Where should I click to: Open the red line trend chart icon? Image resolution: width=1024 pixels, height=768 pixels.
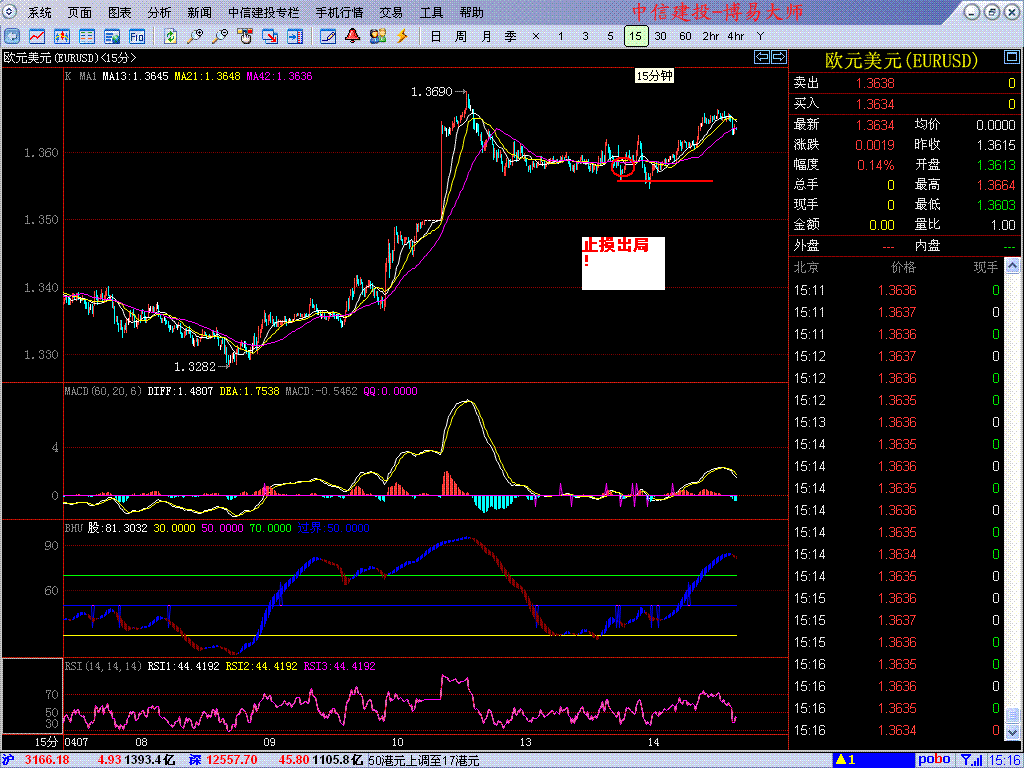[x=37, y=36]
